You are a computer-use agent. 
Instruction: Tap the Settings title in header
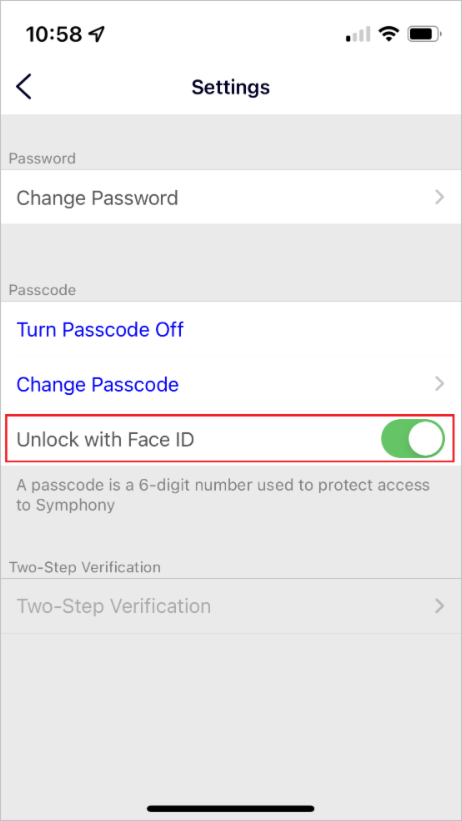pyautogui.click(x=231, y=87)
